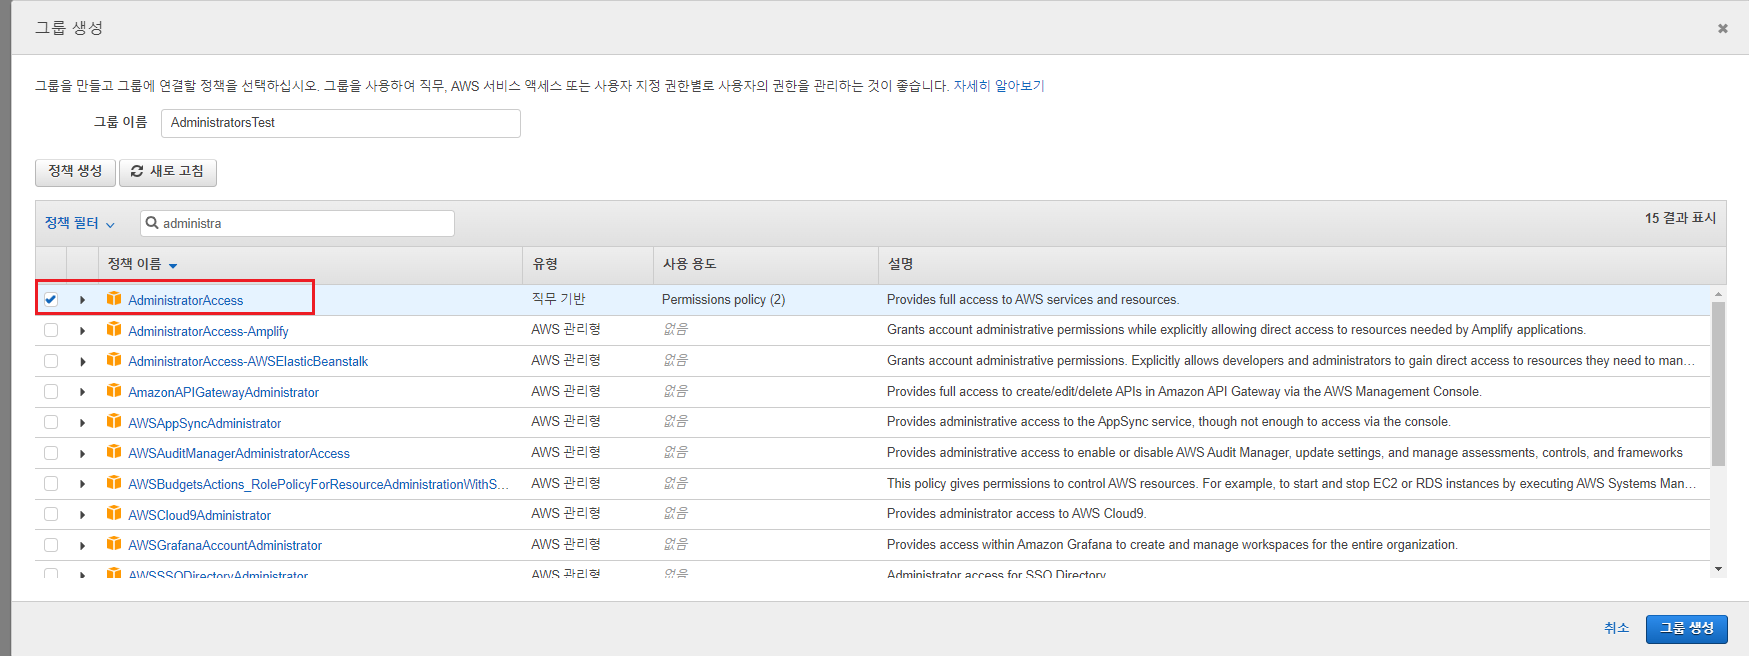Image resolution: width=1749 pixels, height=656 pixels.
Task: Click the AdministratorAccess-Amplify policy box icon
Action: (114, 329)
